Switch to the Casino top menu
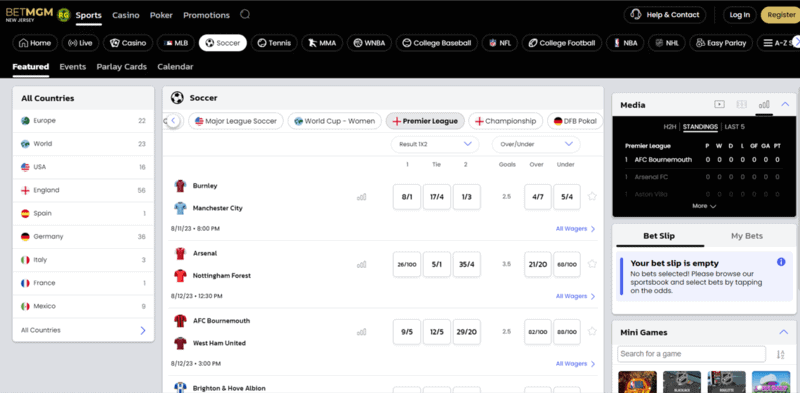 126,15
